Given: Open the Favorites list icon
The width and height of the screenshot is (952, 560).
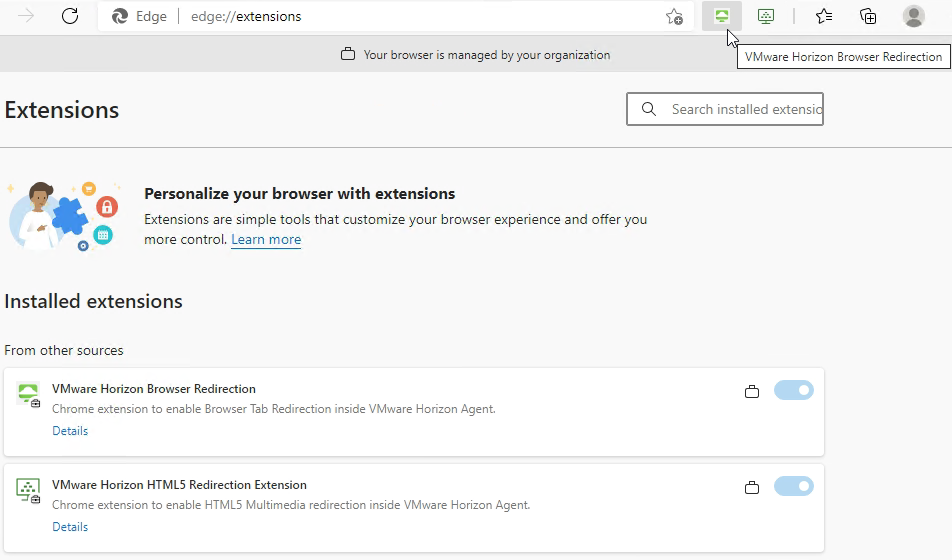Looking at the screenshot, I should pos(824,16).
